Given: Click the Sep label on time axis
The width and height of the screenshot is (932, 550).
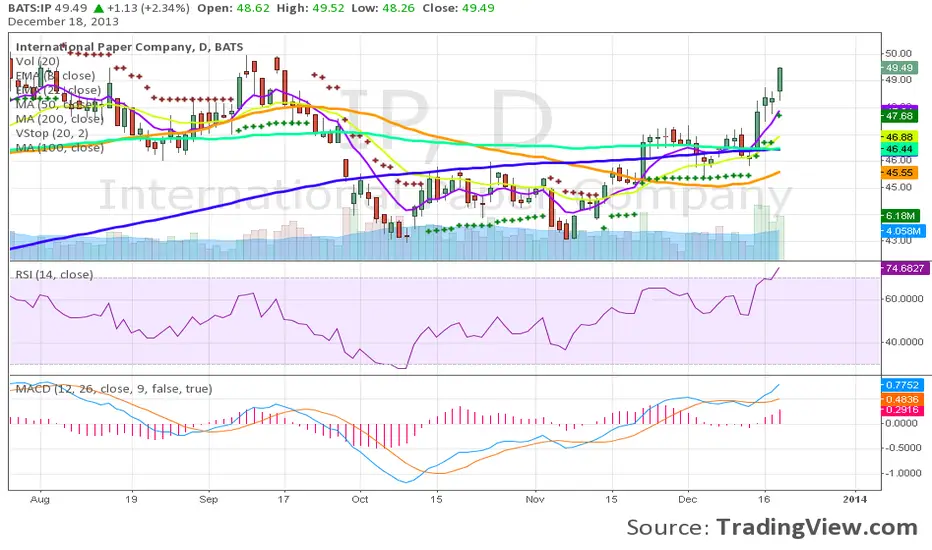Looking at the screenshot, I should click(209, 499).
